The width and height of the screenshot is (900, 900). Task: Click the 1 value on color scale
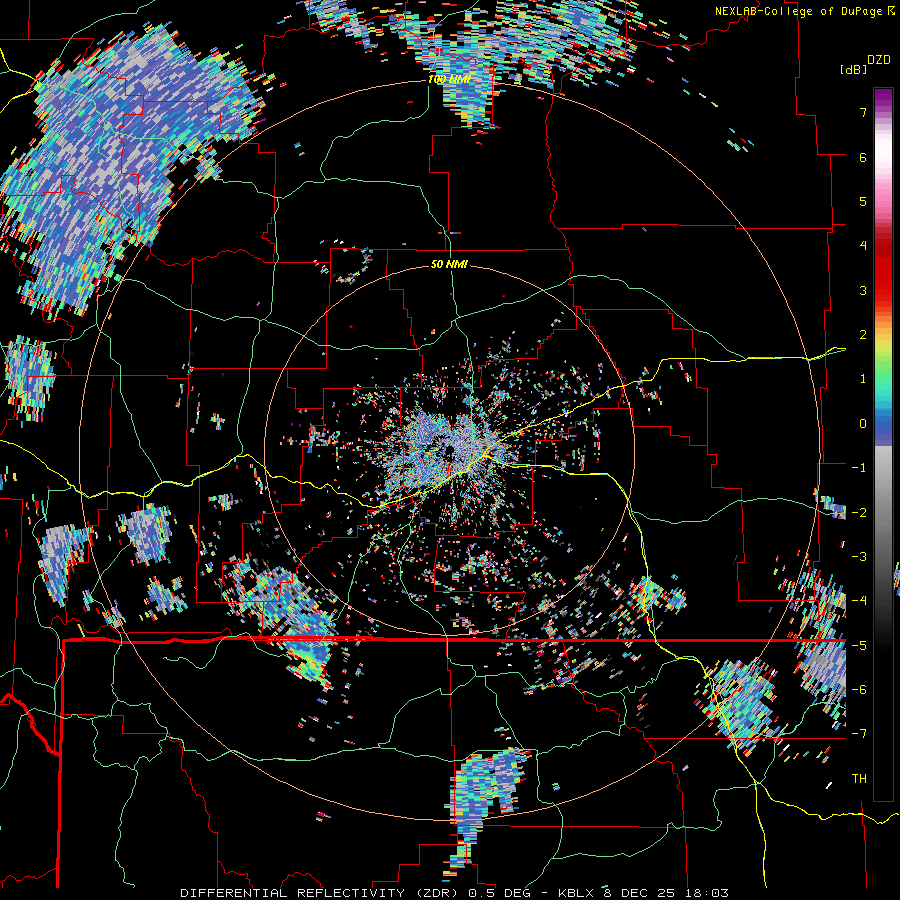863,379
